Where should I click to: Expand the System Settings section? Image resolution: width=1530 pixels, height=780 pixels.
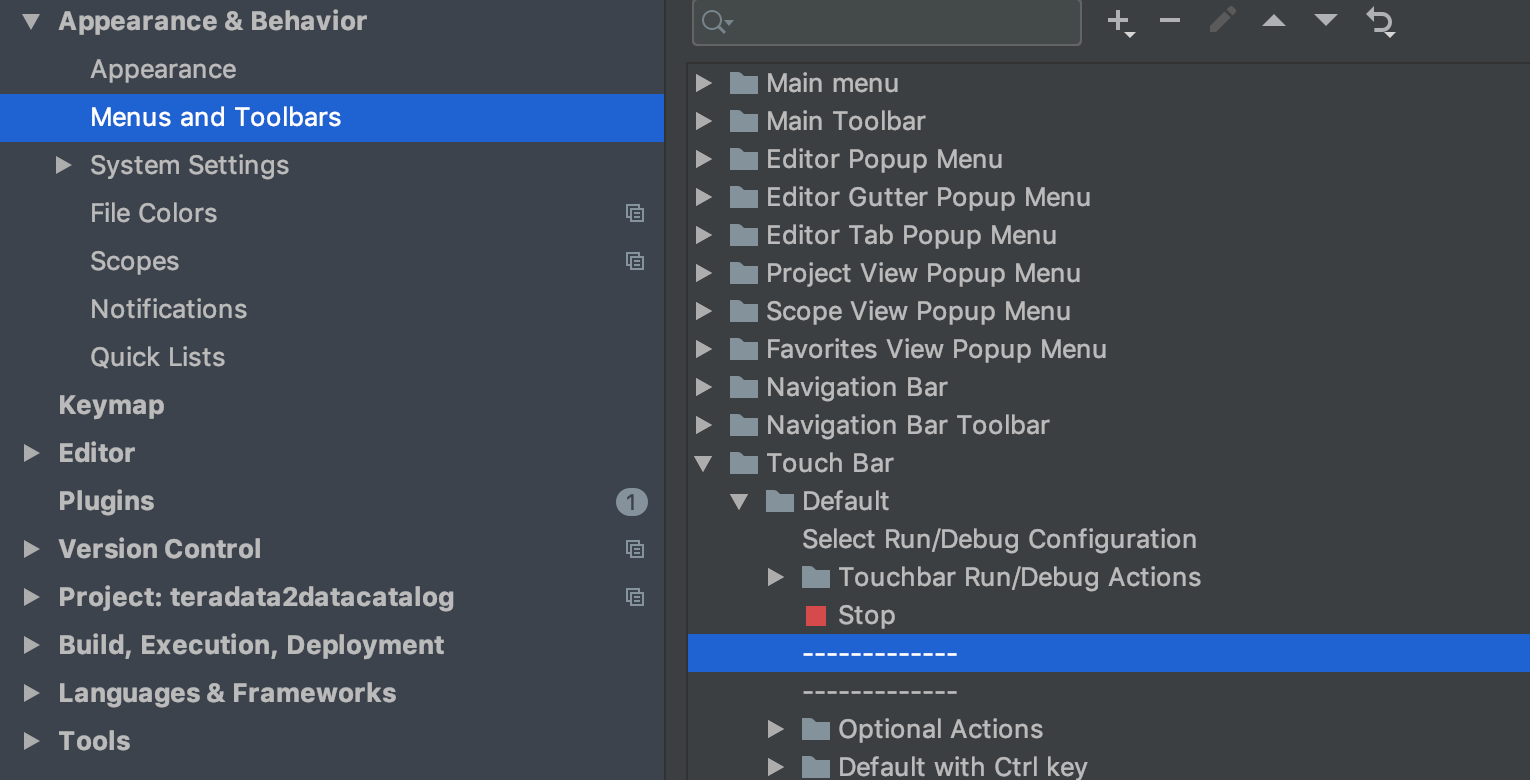(x=64, y=165)
